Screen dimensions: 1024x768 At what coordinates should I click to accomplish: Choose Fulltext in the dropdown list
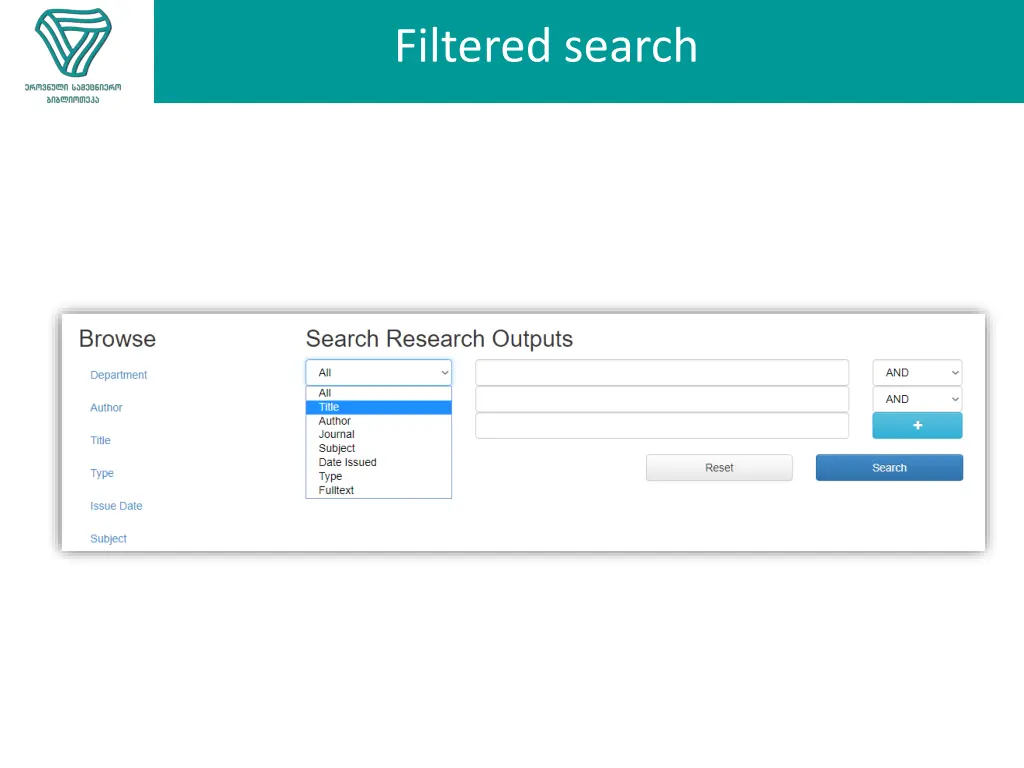[x=379, y=490]
